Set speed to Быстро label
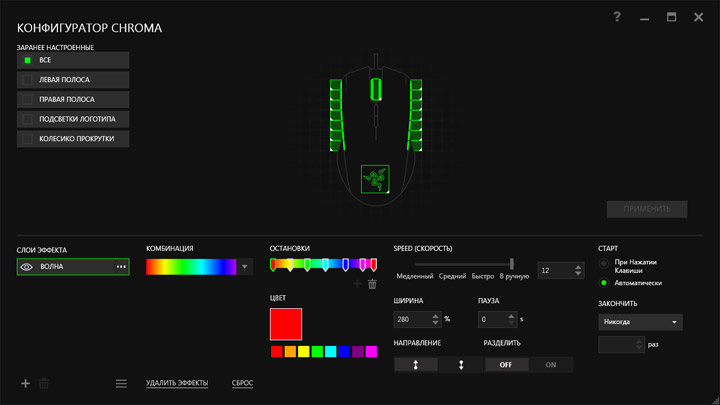The height and width of the screenshot is (405, 720). 483,276
